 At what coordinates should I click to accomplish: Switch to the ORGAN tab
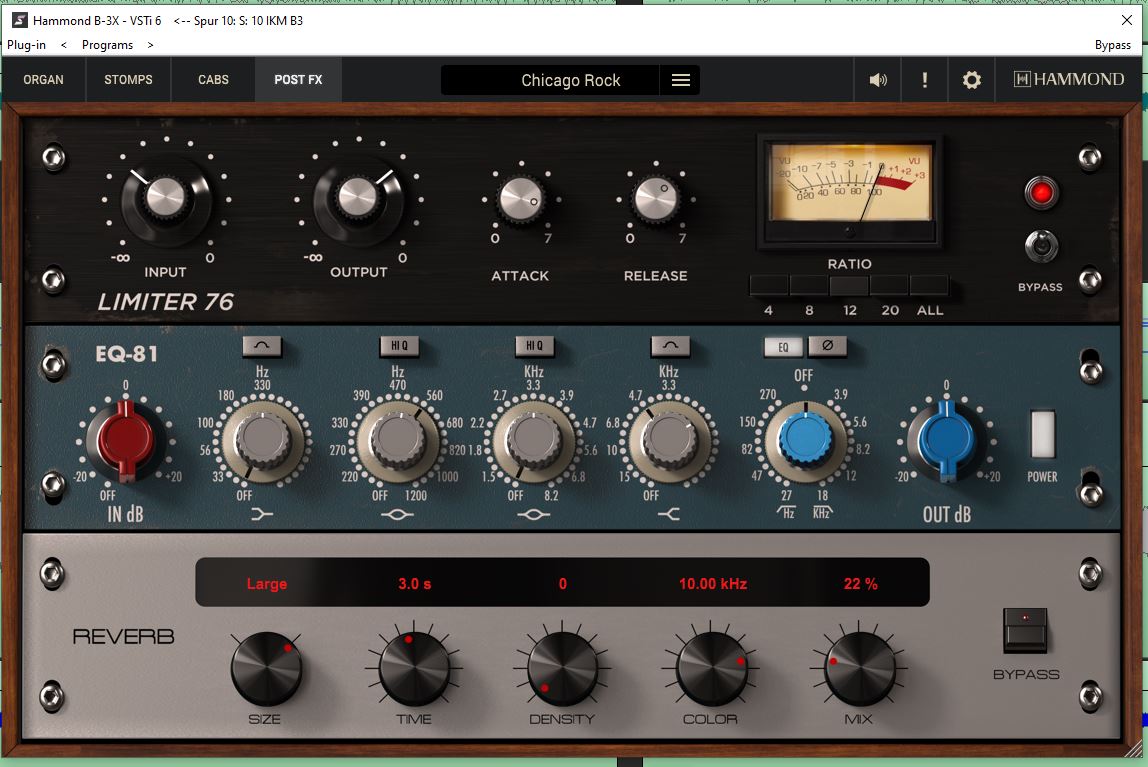(x=43, y=80)
